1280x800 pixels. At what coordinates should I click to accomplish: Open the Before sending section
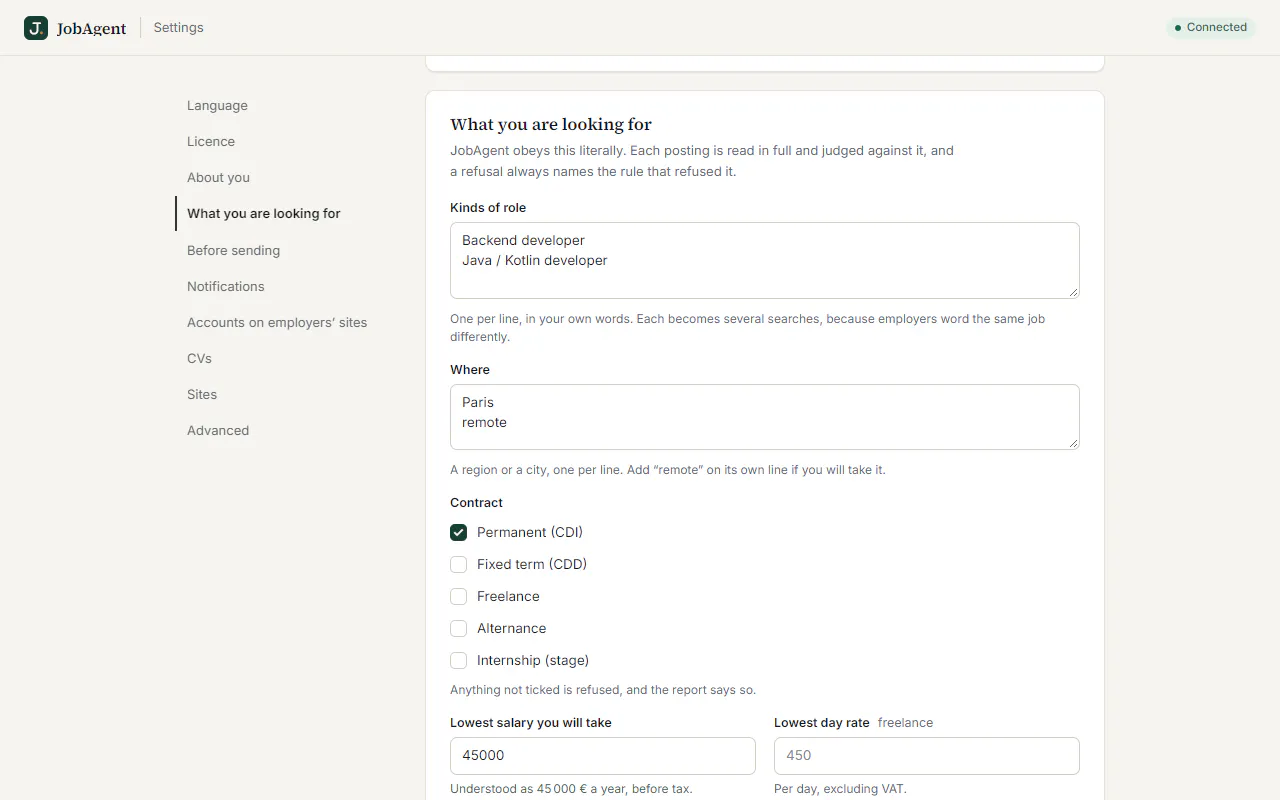click(x=233, y=250)
